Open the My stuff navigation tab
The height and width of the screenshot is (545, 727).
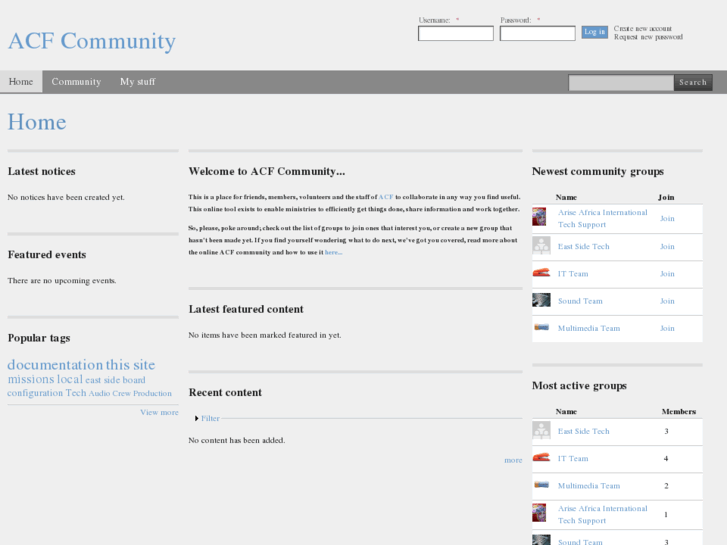click(x=138, y=82)
